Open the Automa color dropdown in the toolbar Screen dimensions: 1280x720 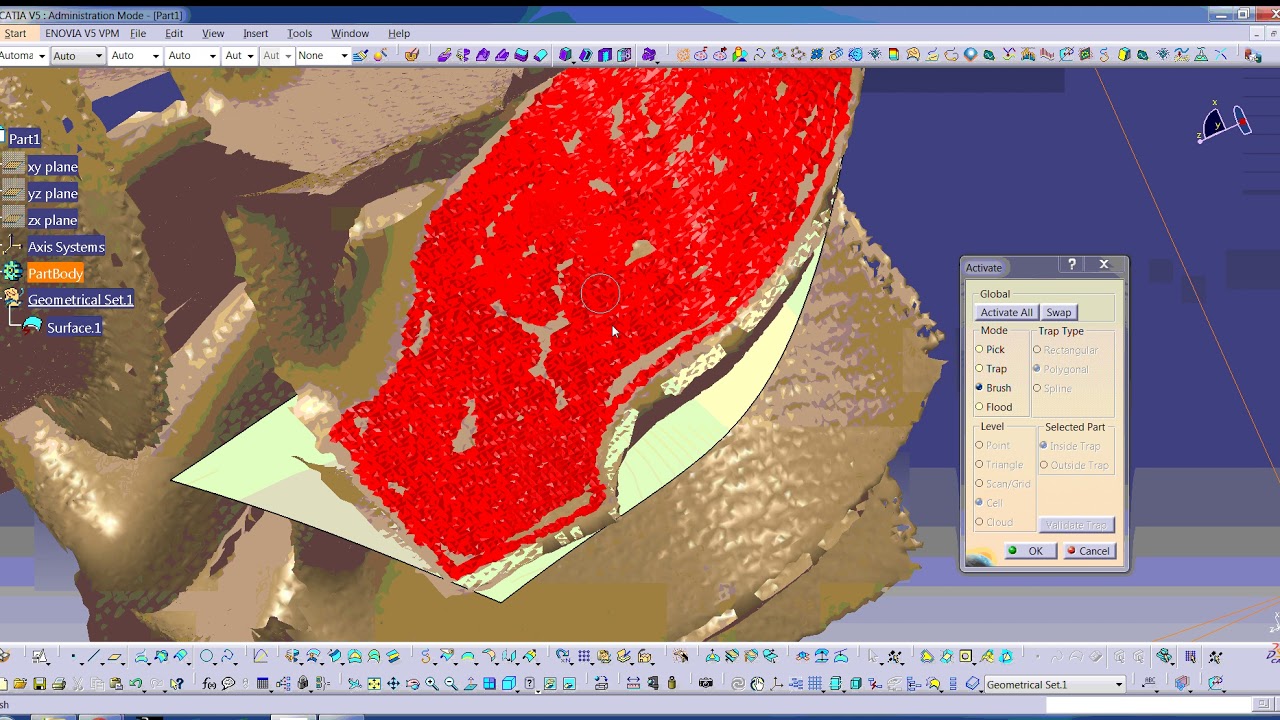click(22, 55)
